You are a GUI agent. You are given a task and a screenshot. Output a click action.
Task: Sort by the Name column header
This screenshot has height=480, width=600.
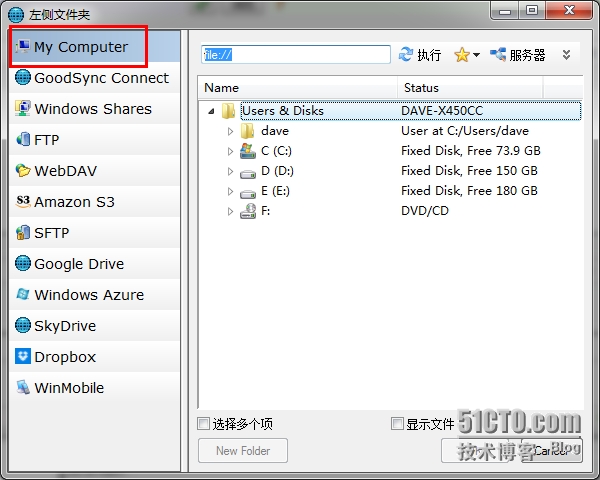pos(298,88)
